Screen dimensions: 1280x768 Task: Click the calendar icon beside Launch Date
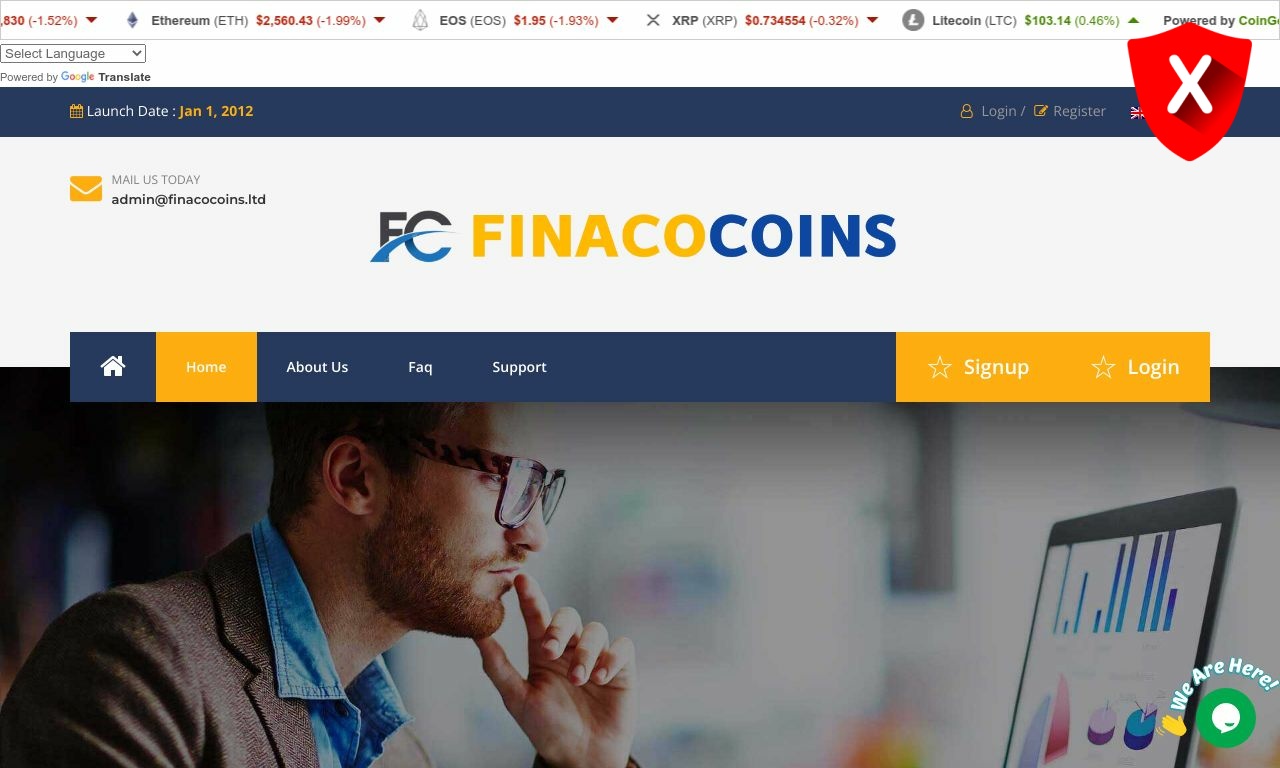point(76,111)
